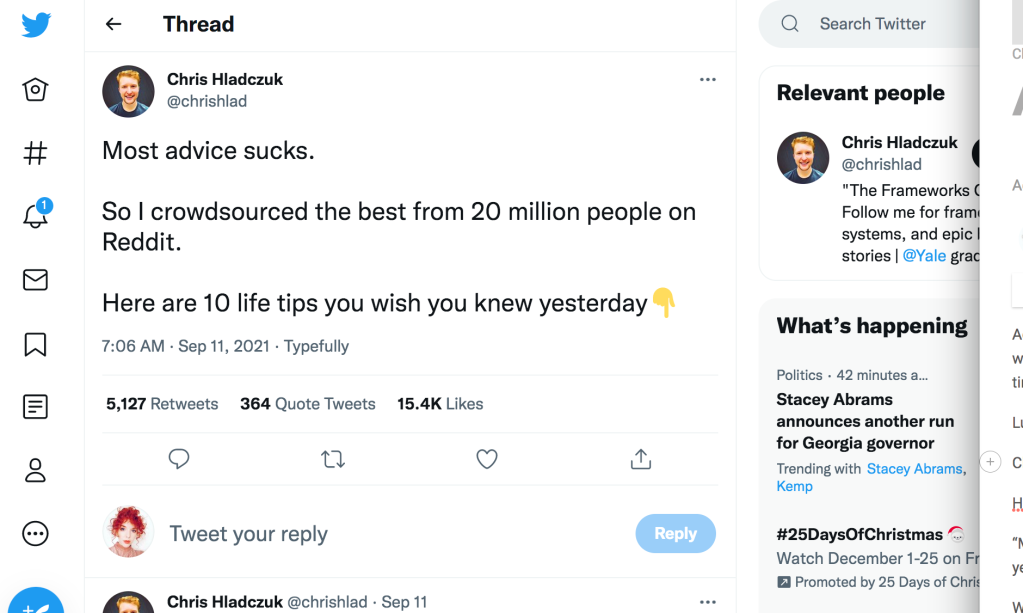
Task: Follow the @Yale link in the bio
Action: pyautogui.click(x=924, y=255)
